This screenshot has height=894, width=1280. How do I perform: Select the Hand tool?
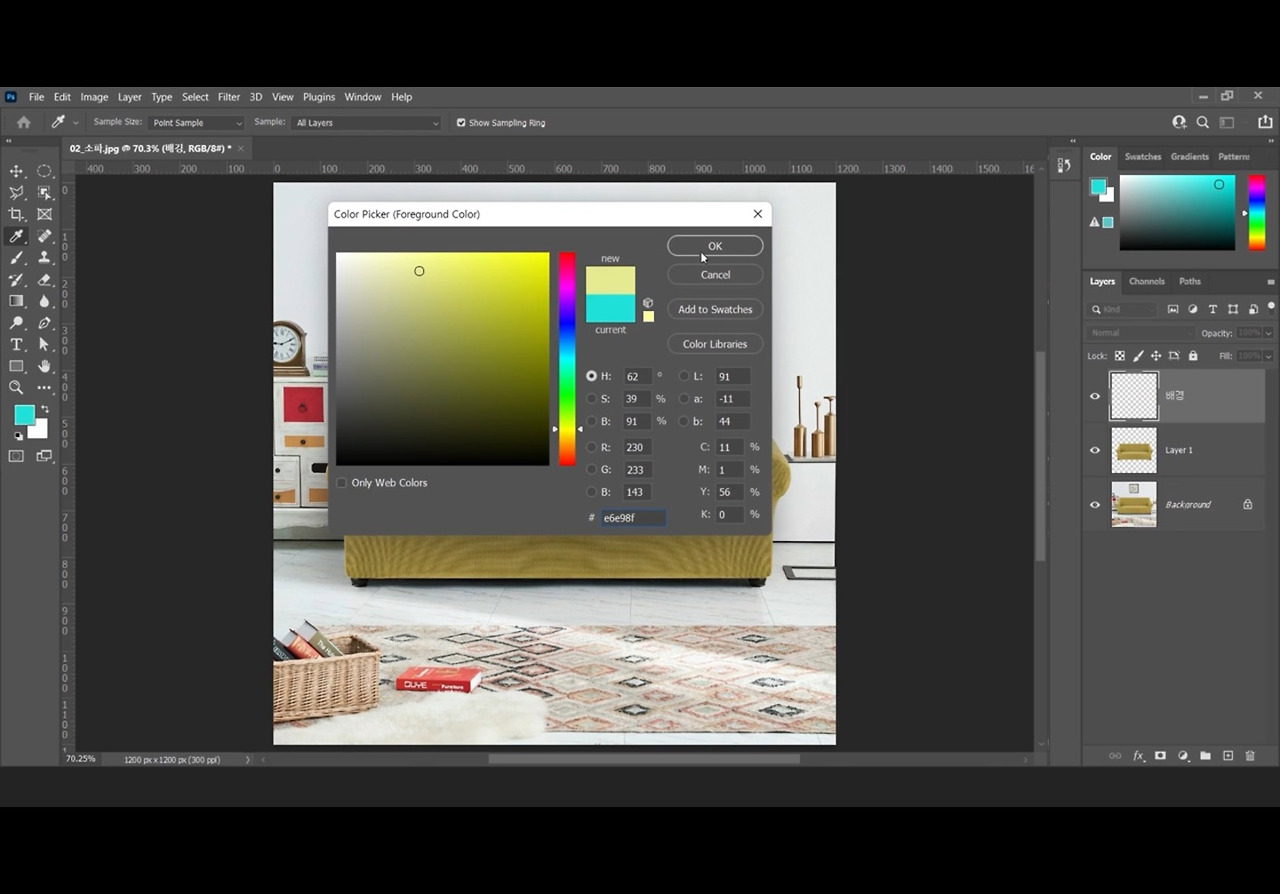tap(45, 366)
